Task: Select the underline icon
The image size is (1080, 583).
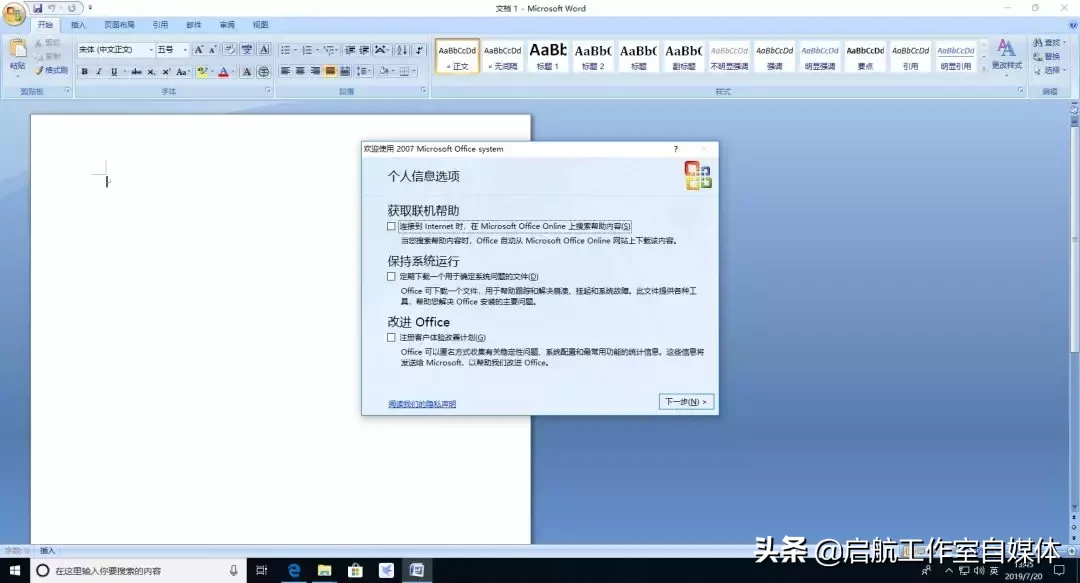Action: (x=112, y=70)
